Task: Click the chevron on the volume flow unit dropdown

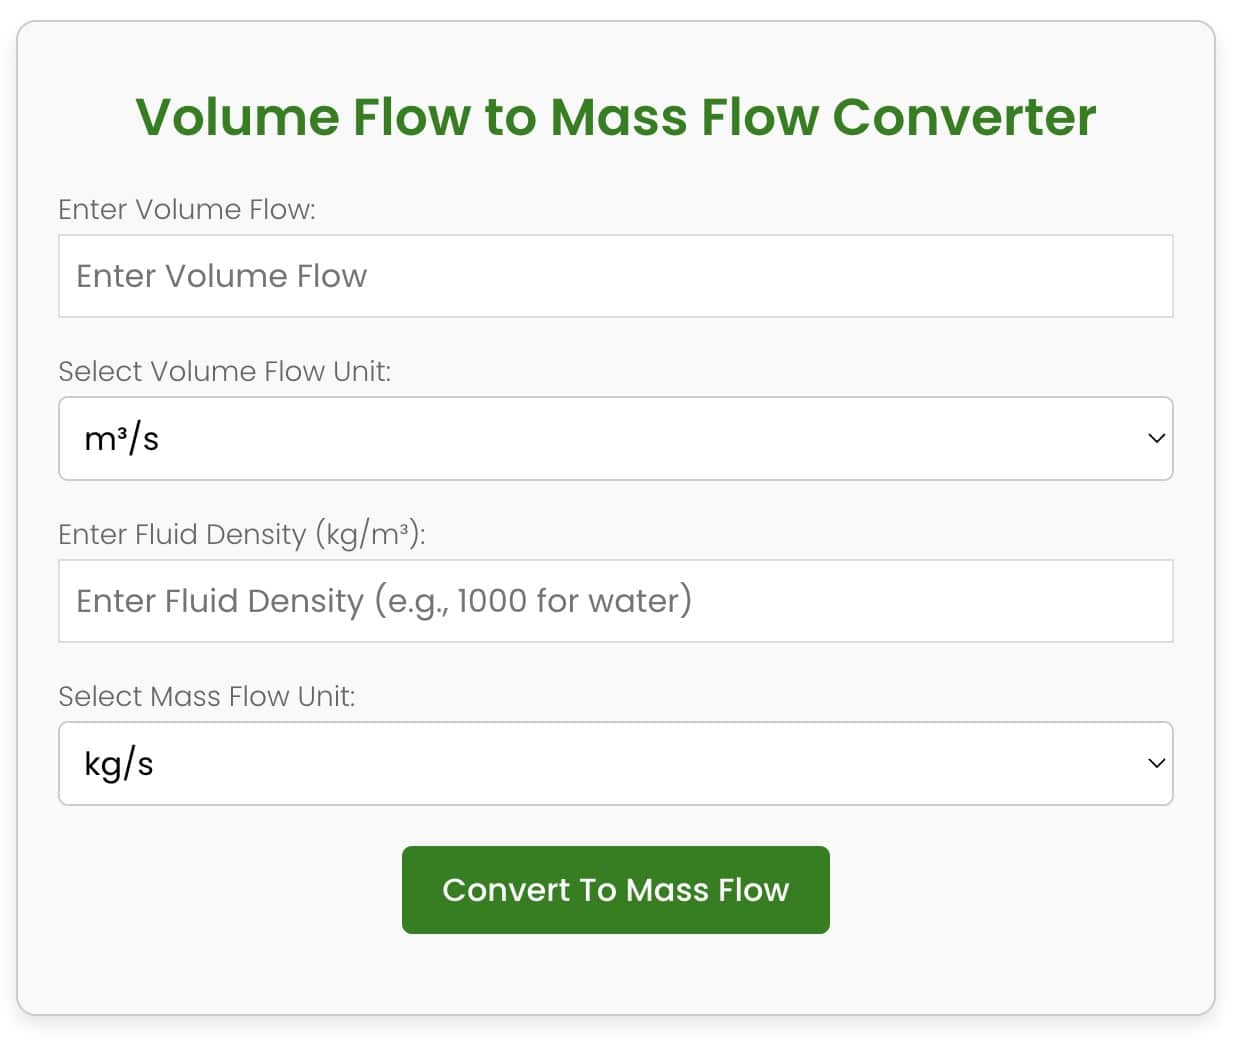Action: pos(1155,438)
